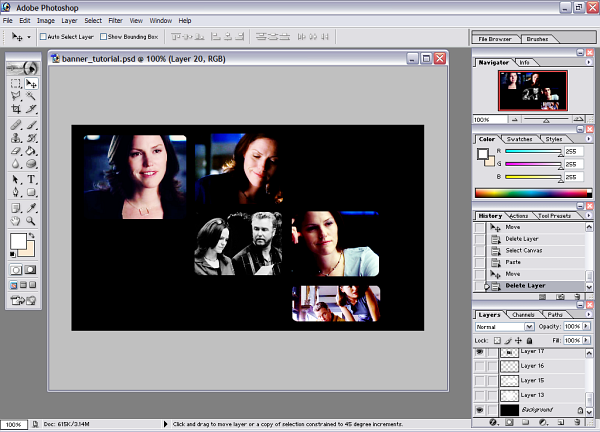The height and width of the screenshot is (432, 600).
Task: Select the History Brush tool
Action: (x=31, y=138)
